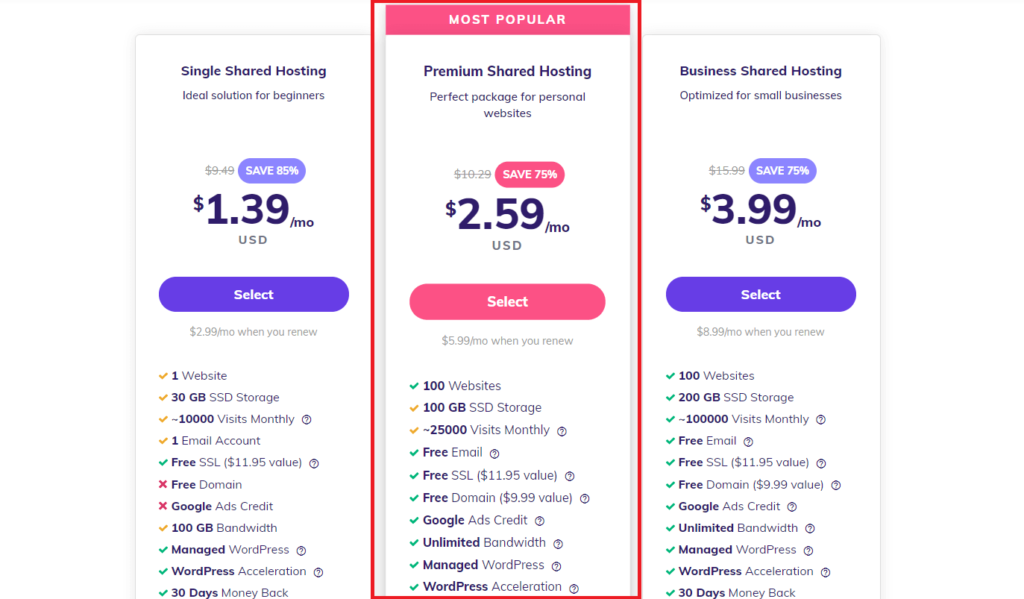Show tooltip for Business Free Domain ($9.99 value)
The image size is (1024, 599).
(836, 485)
